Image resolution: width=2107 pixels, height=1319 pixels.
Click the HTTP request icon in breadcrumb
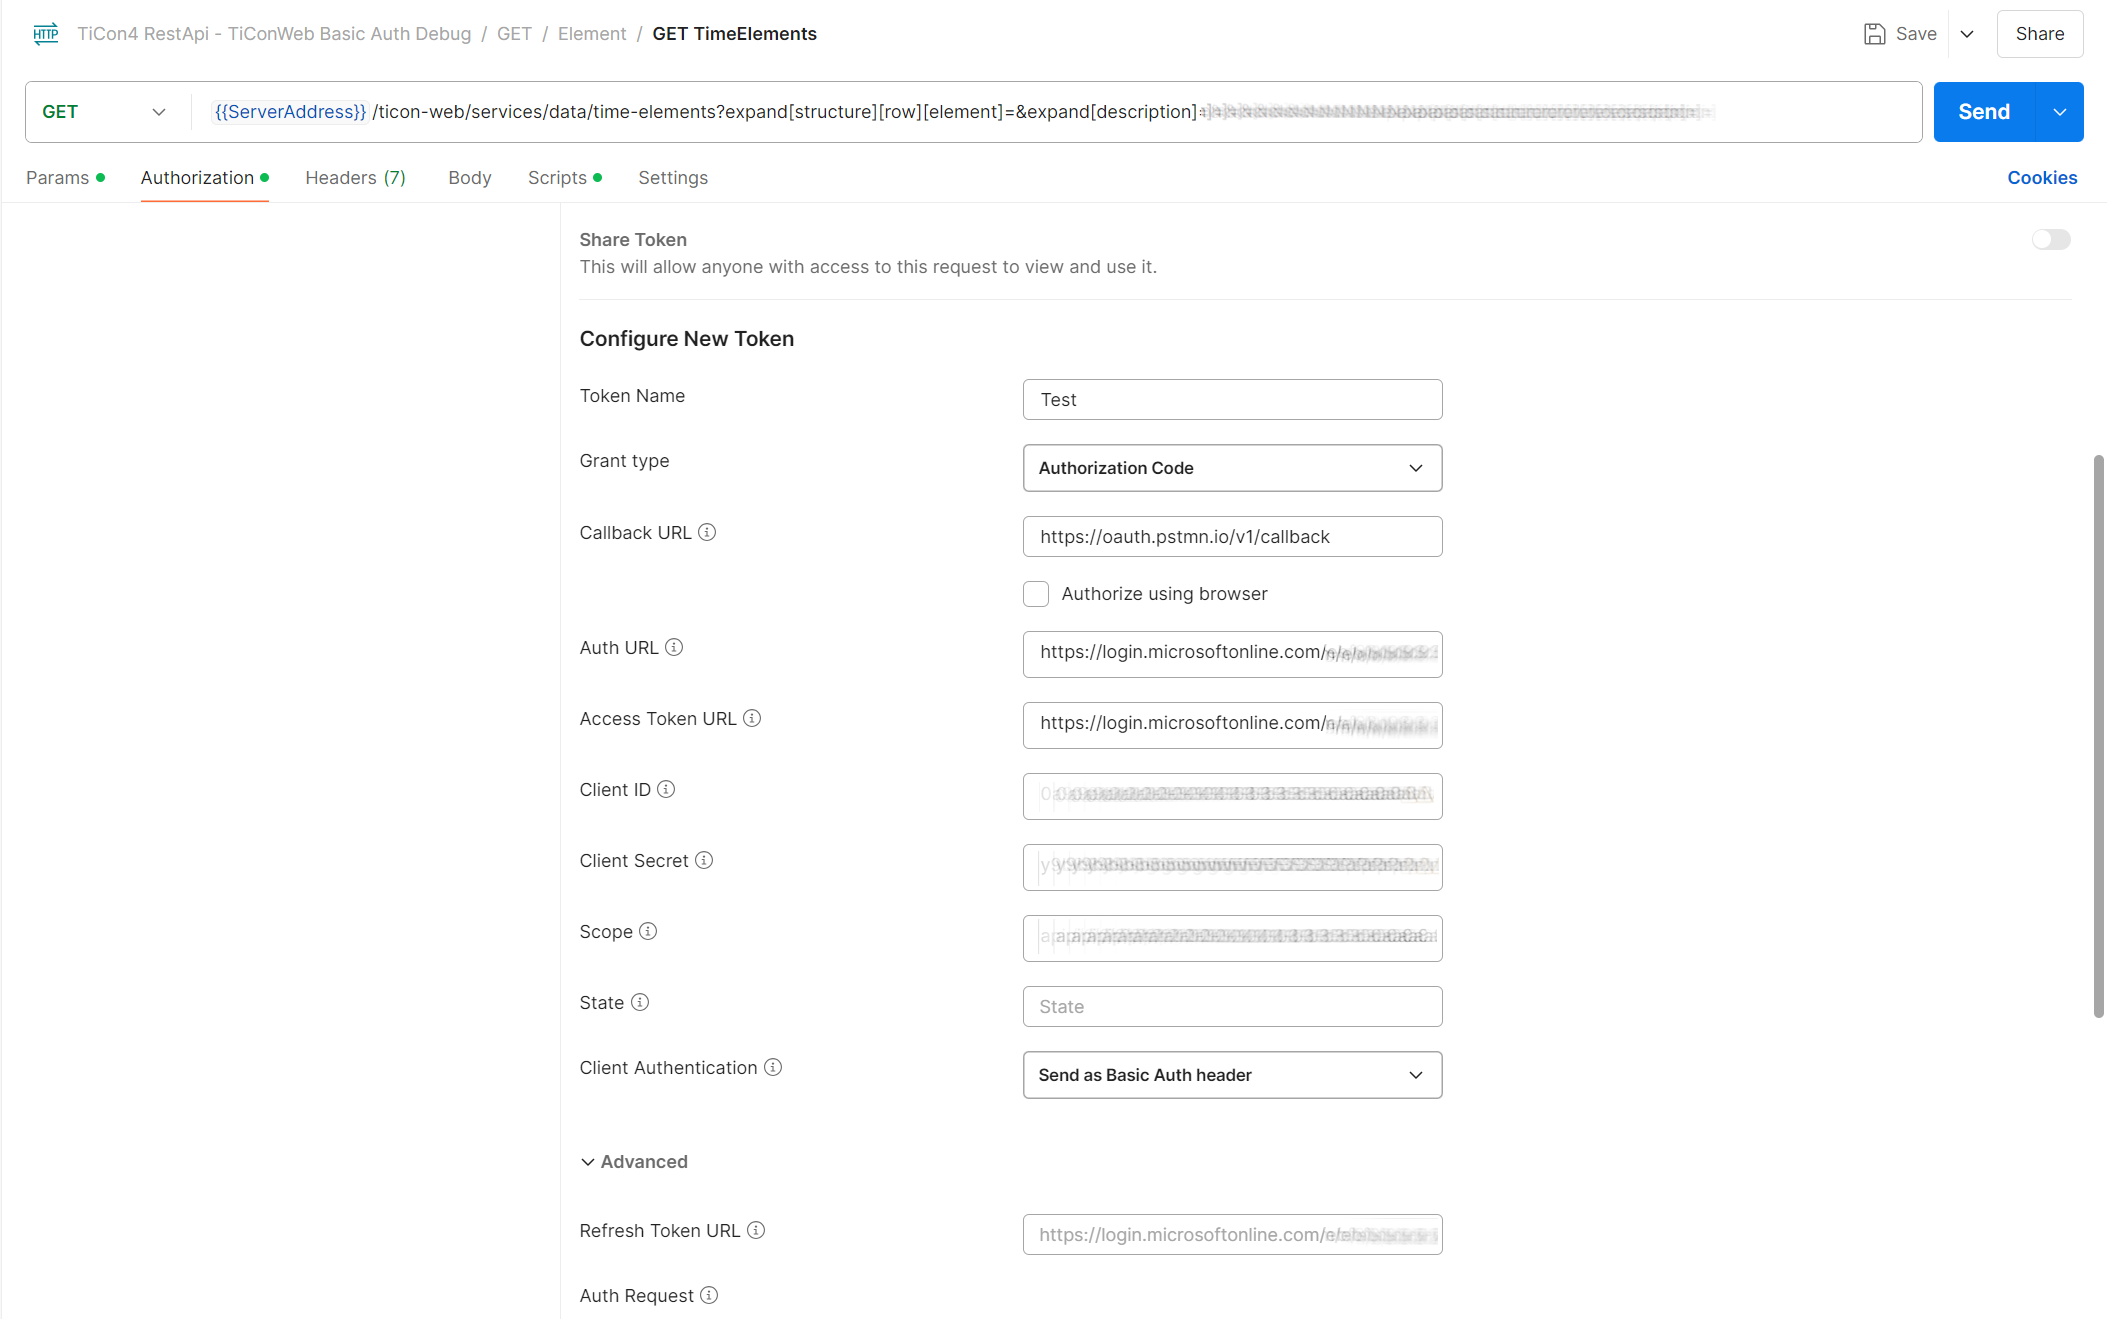[x=46, y=34]
